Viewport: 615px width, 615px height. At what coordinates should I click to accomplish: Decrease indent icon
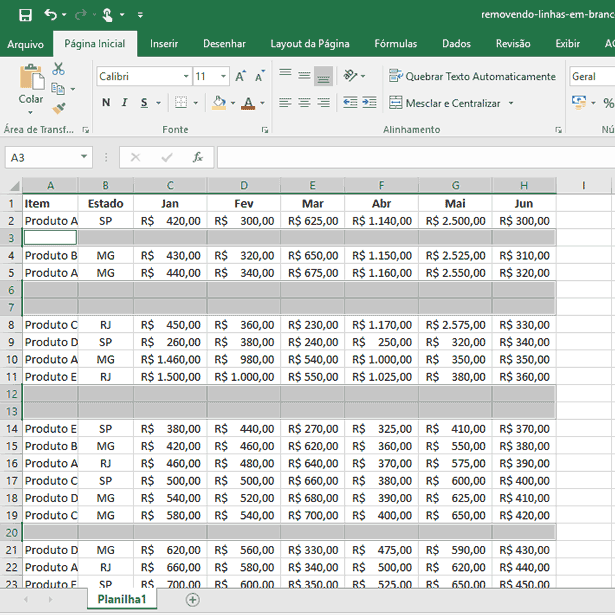click(x=350, y=103)
